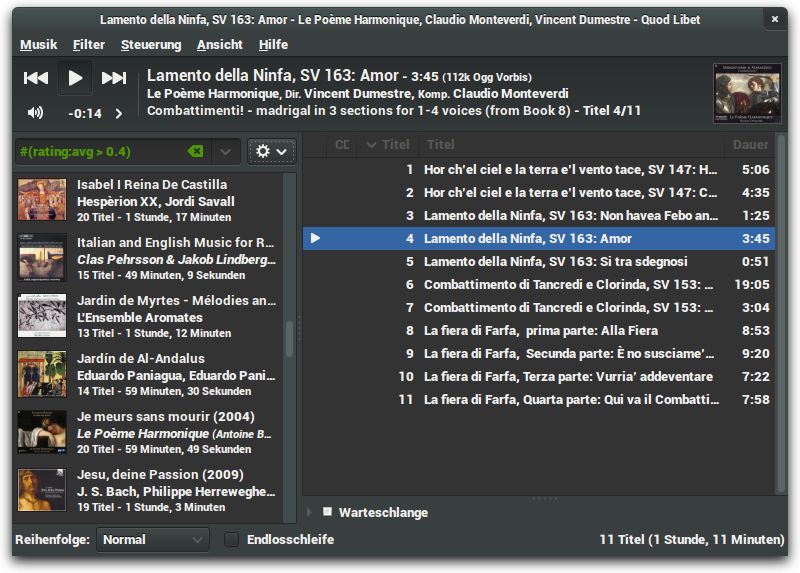Select track 9 Secunda parte
Image resolution: width=800 pixels, height=573 pixels.
pyautogui.click(x=539, y=353)
